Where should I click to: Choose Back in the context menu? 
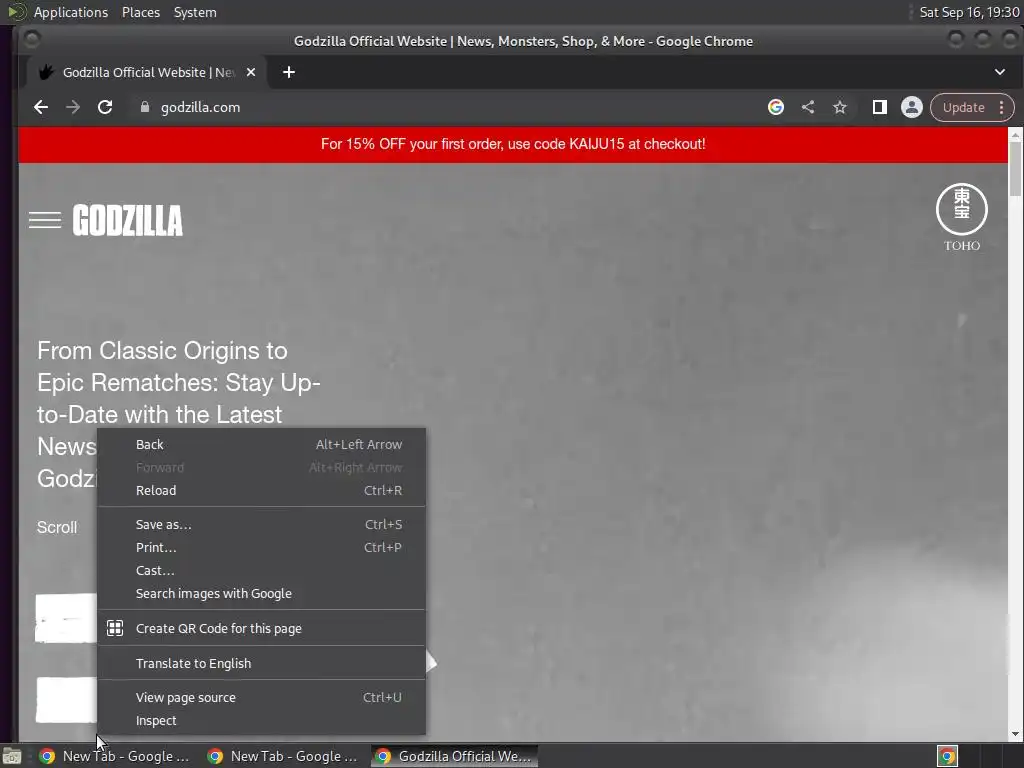261,444
